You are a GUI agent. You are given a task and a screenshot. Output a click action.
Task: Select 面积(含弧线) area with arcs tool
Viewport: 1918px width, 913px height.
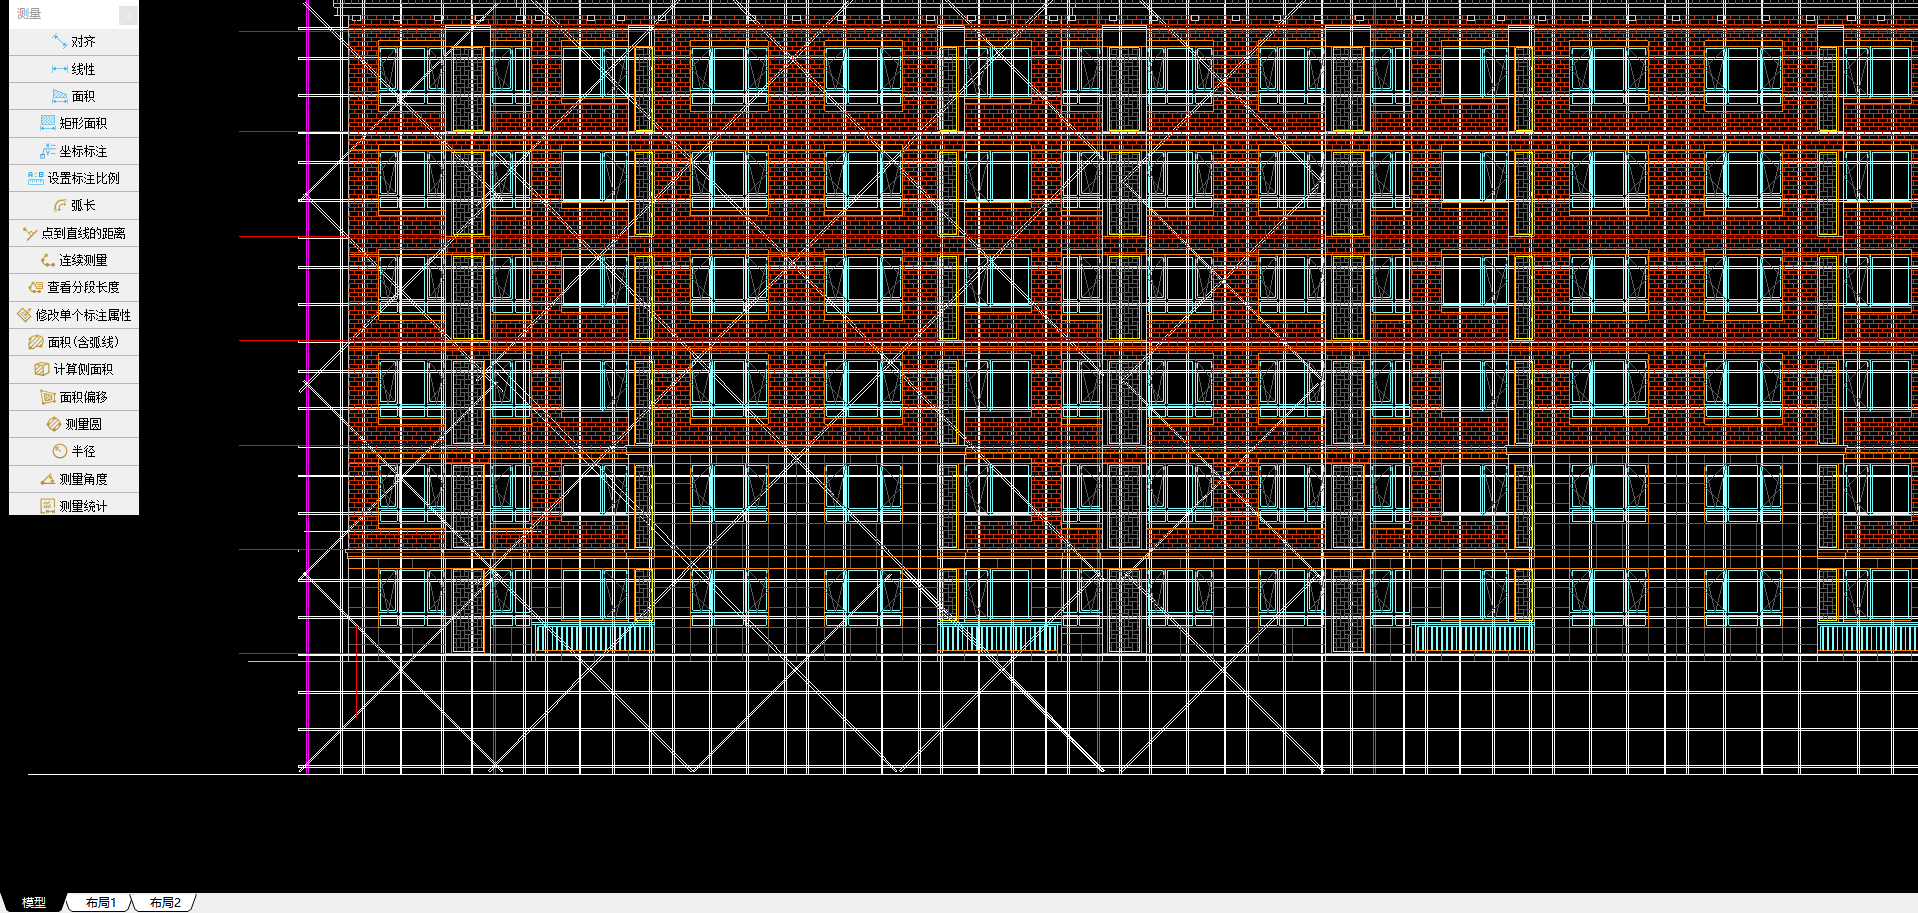click(x=74, y=342)
